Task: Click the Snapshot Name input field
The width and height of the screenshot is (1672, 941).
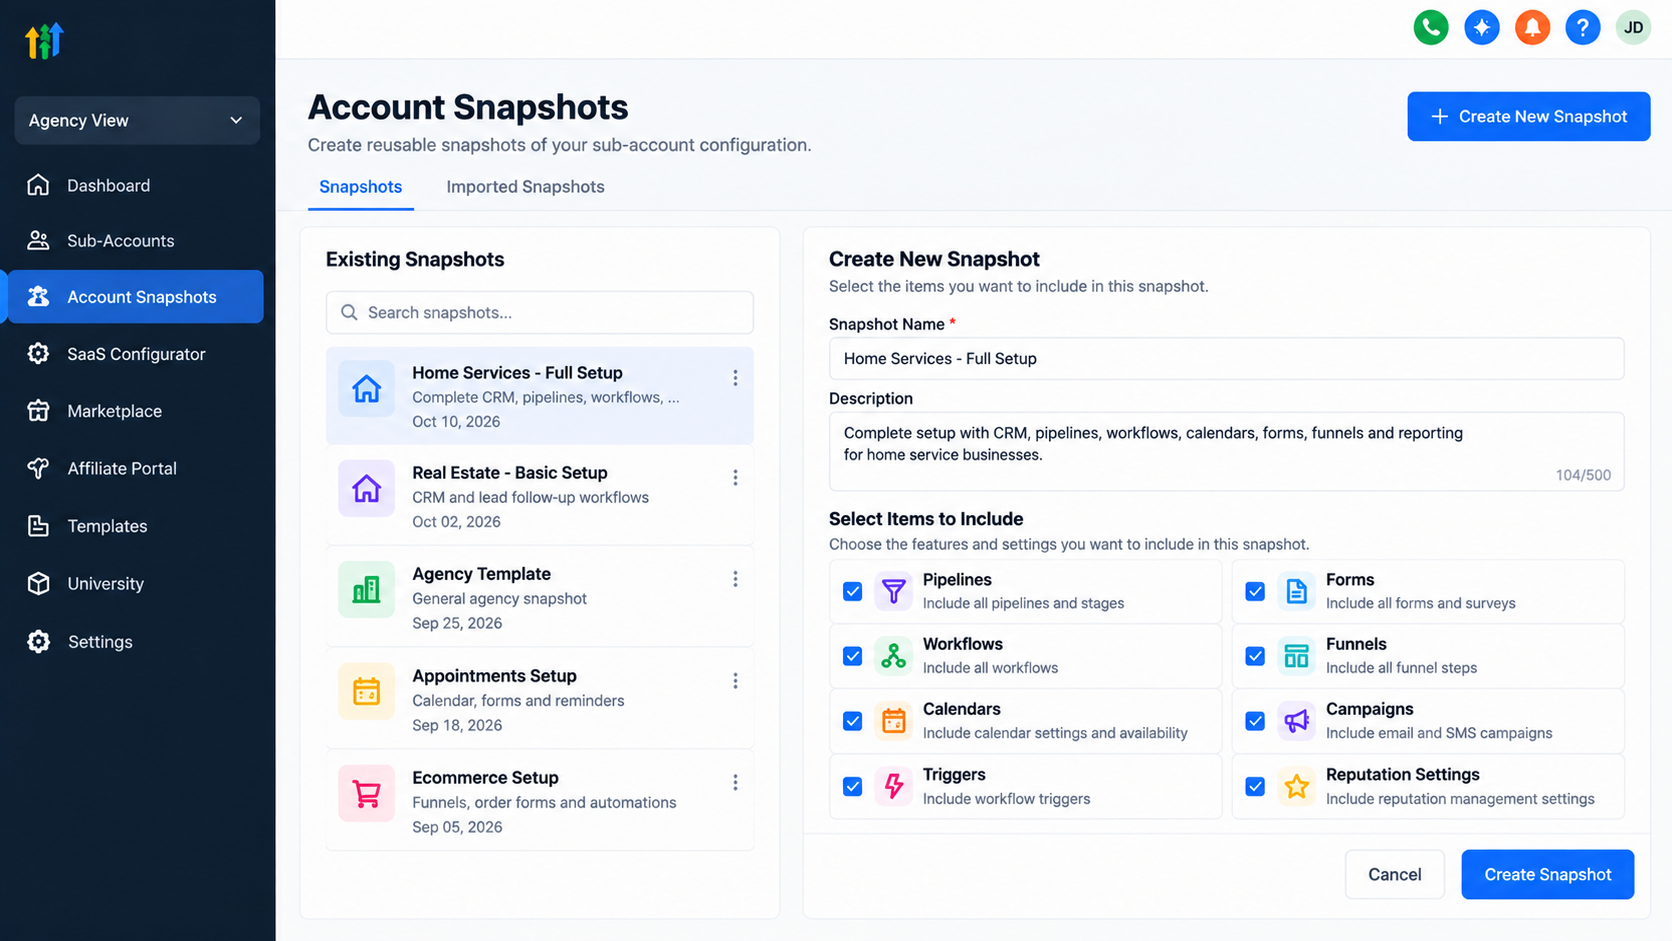Action: (x=1226, y=359)
